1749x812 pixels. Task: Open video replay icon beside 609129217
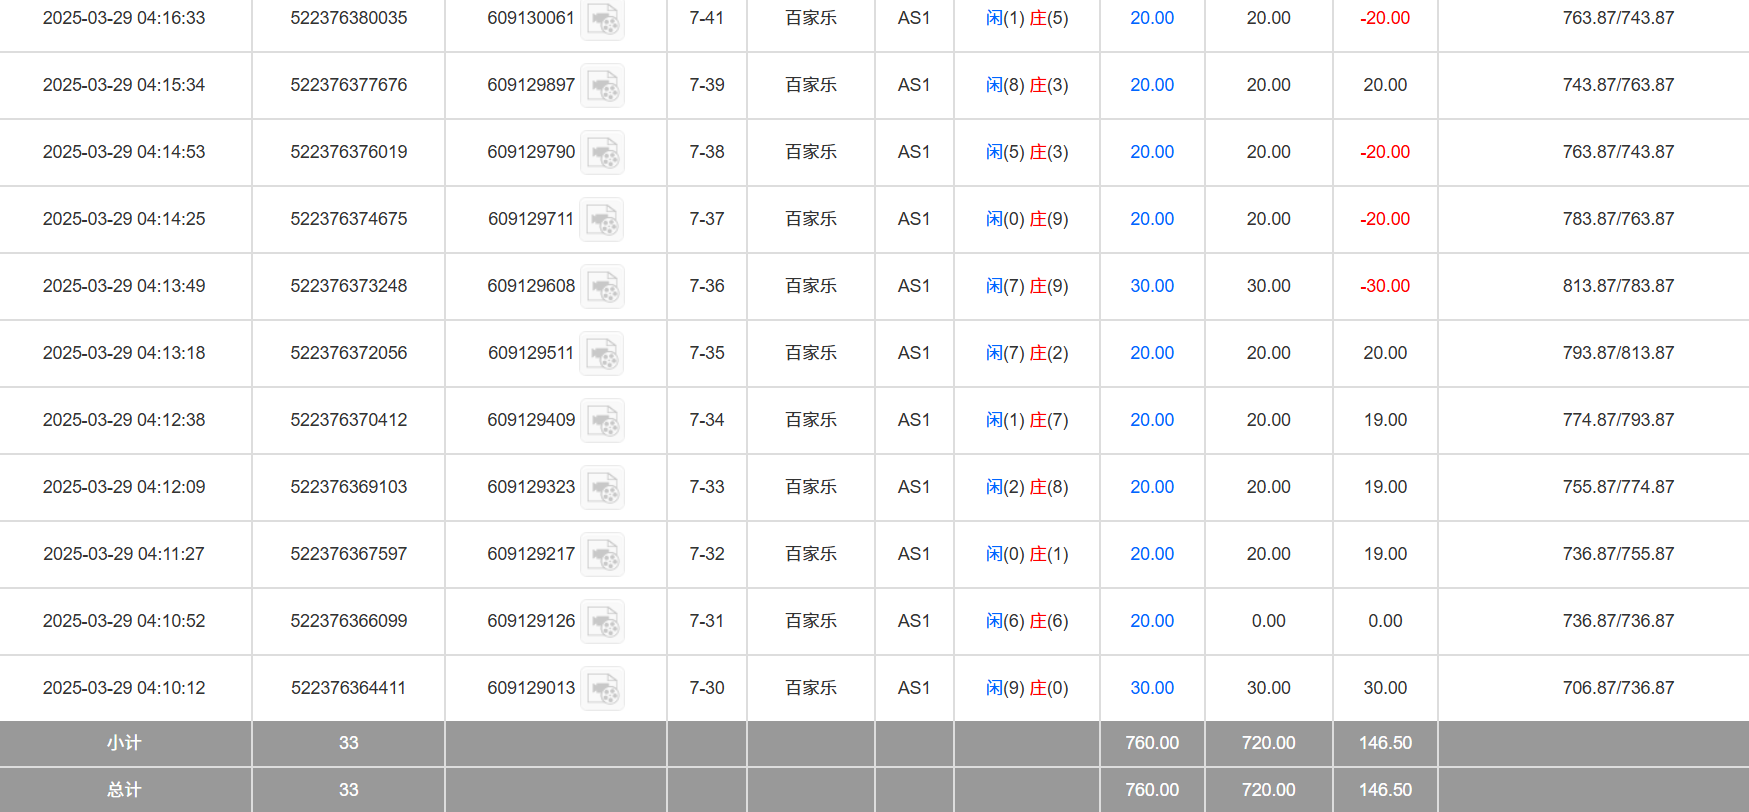(603, 555)
